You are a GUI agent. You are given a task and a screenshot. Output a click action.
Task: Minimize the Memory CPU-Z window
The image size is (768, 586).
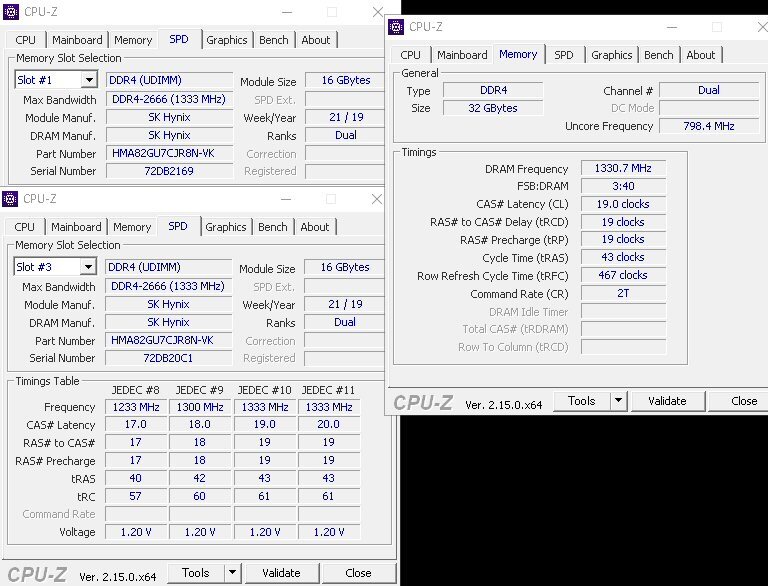(x=672, y=27)
